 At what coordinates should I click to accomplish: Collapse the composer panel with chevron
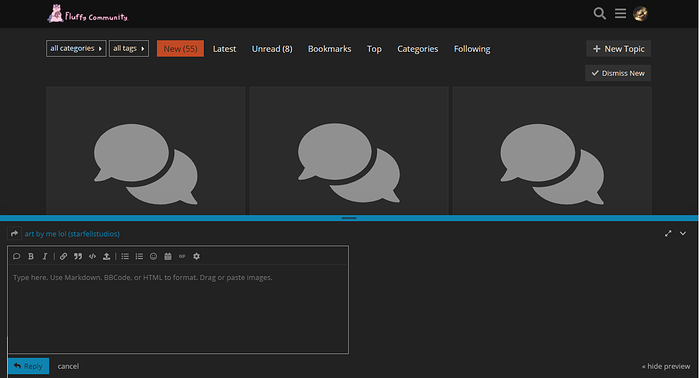pyautogui.click(x=683, y=234)
